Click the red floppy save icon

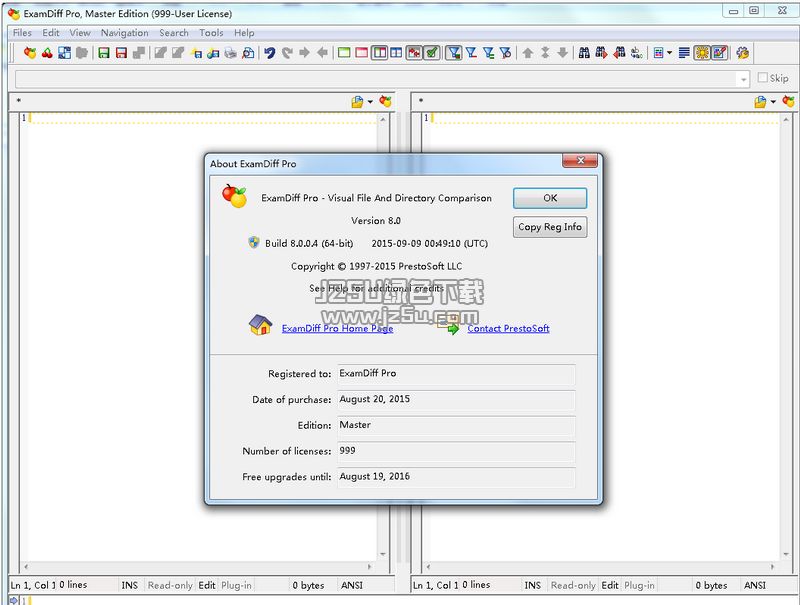[121, 53]
